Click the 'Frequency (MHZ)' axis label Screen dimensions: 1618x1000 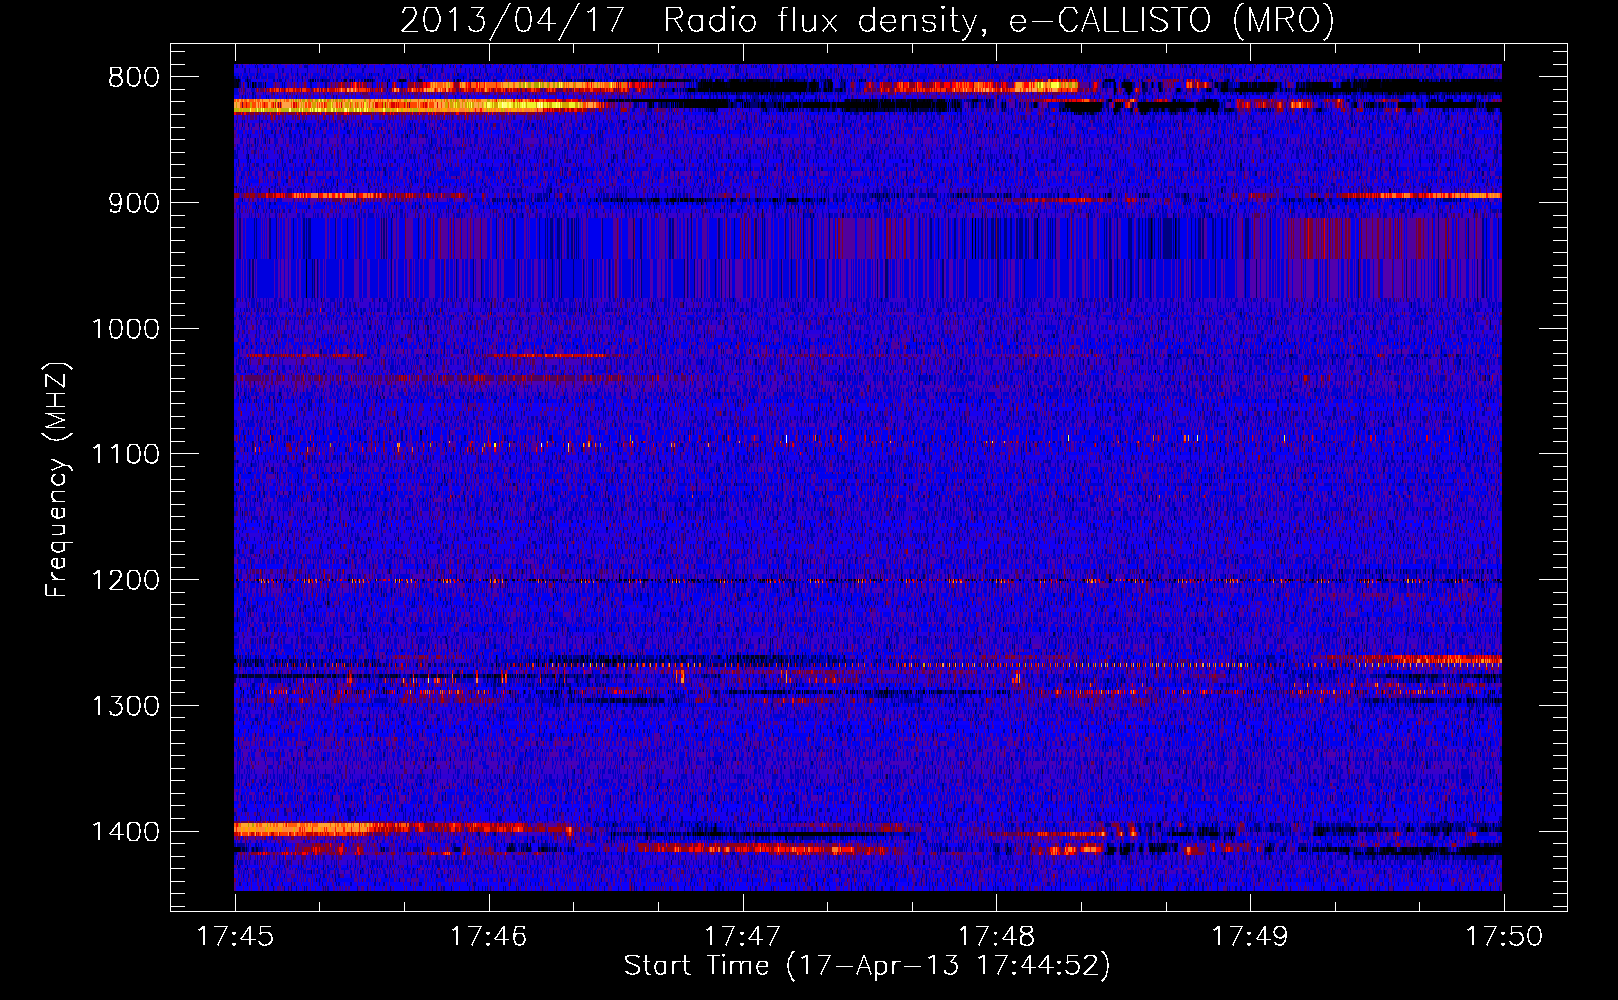click(57, 480)
